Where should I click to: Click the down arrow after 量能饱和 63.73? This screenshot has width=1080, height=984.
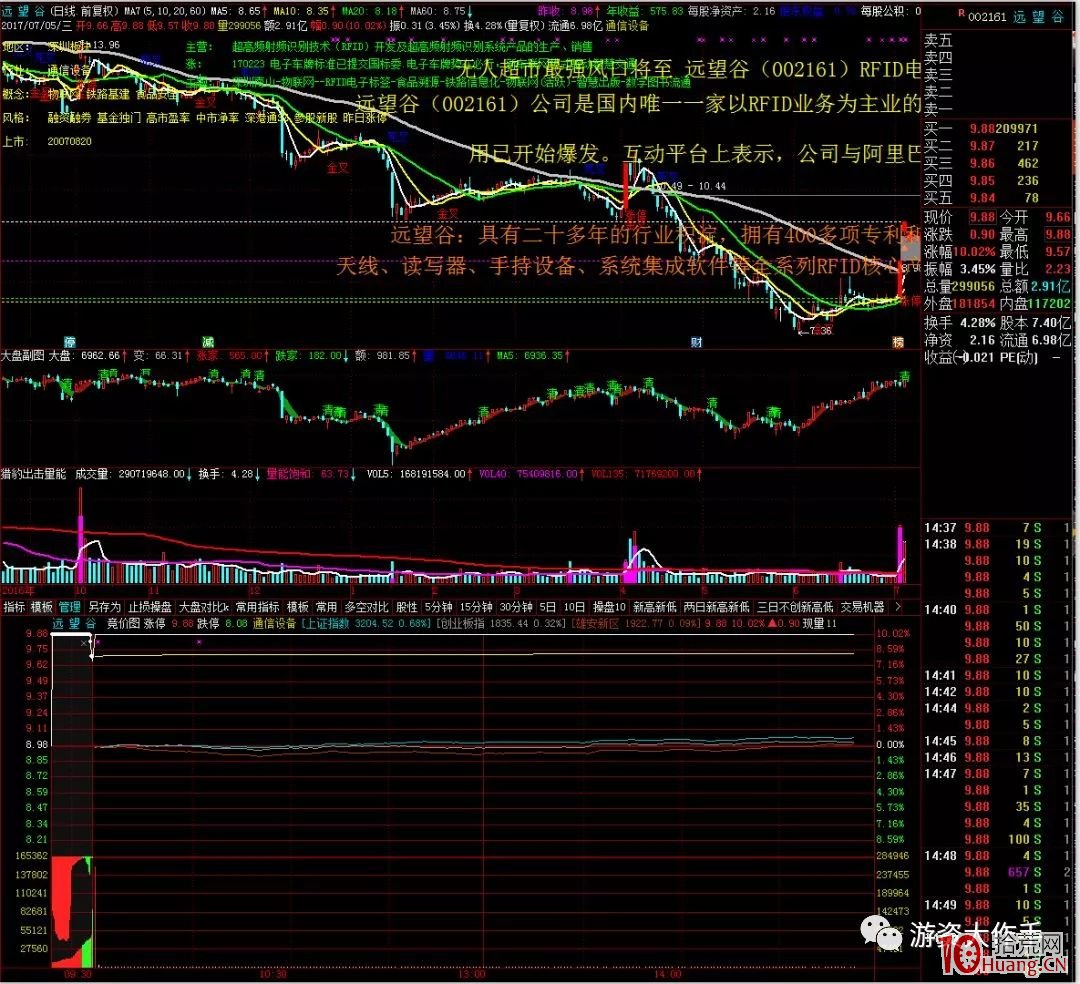click(355, 475)
